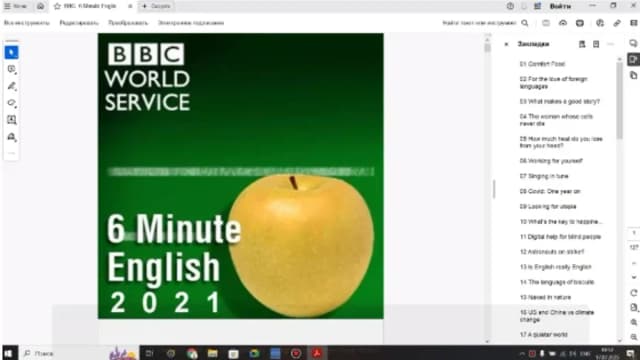Viewport: 640px width, 360px height.
Task: Open the Преобразовать menu
Action: [x=128, y=23]
